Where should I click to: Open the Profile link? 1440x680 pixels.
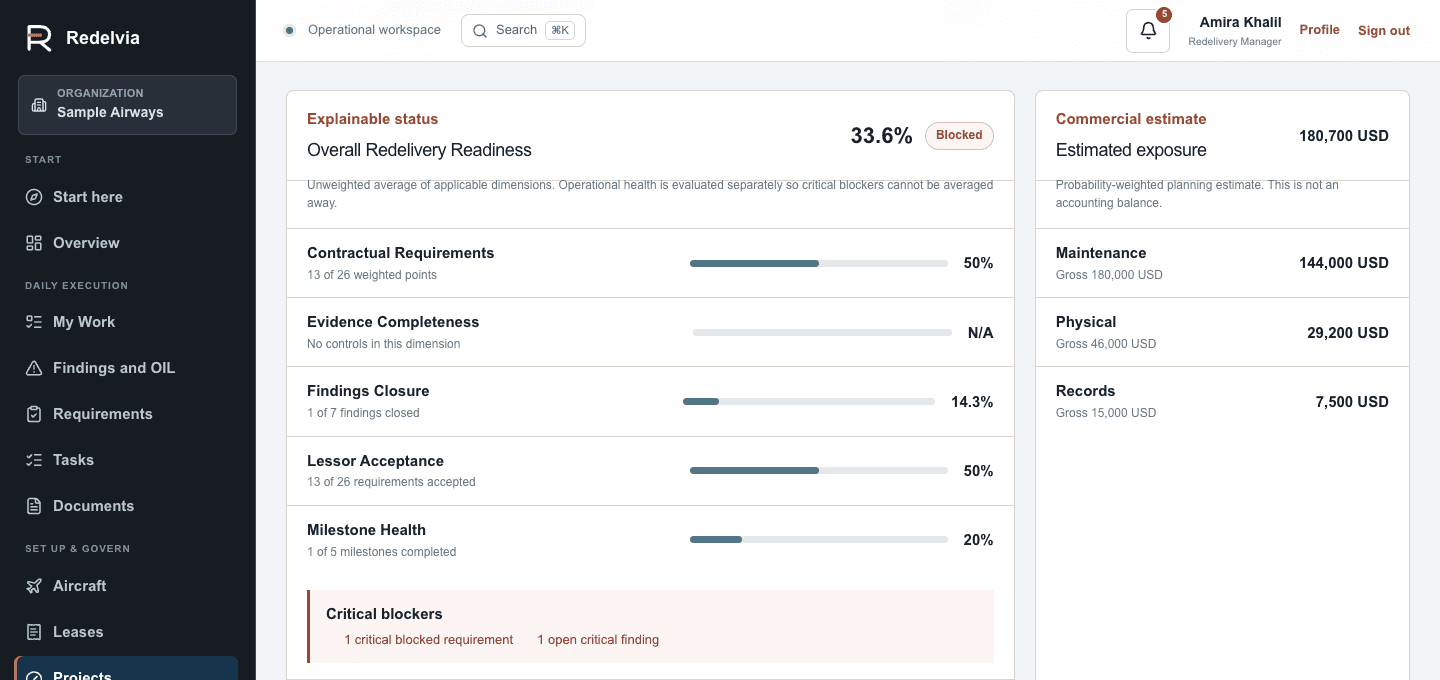coord(1319,30)
